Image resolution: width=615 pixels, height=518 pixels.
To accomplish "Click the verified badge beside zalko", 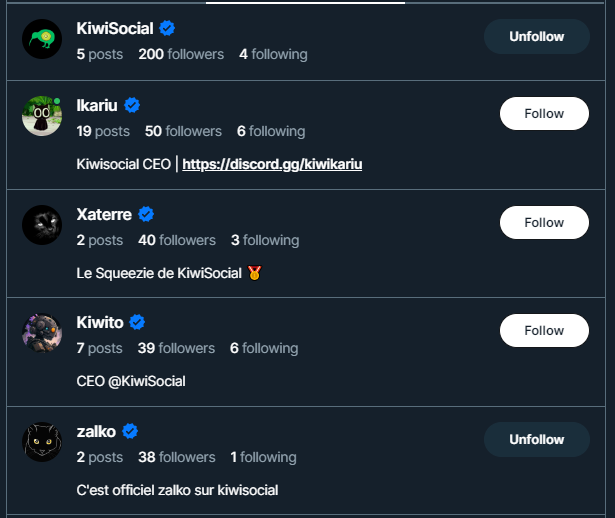I will tap(130, 431).
